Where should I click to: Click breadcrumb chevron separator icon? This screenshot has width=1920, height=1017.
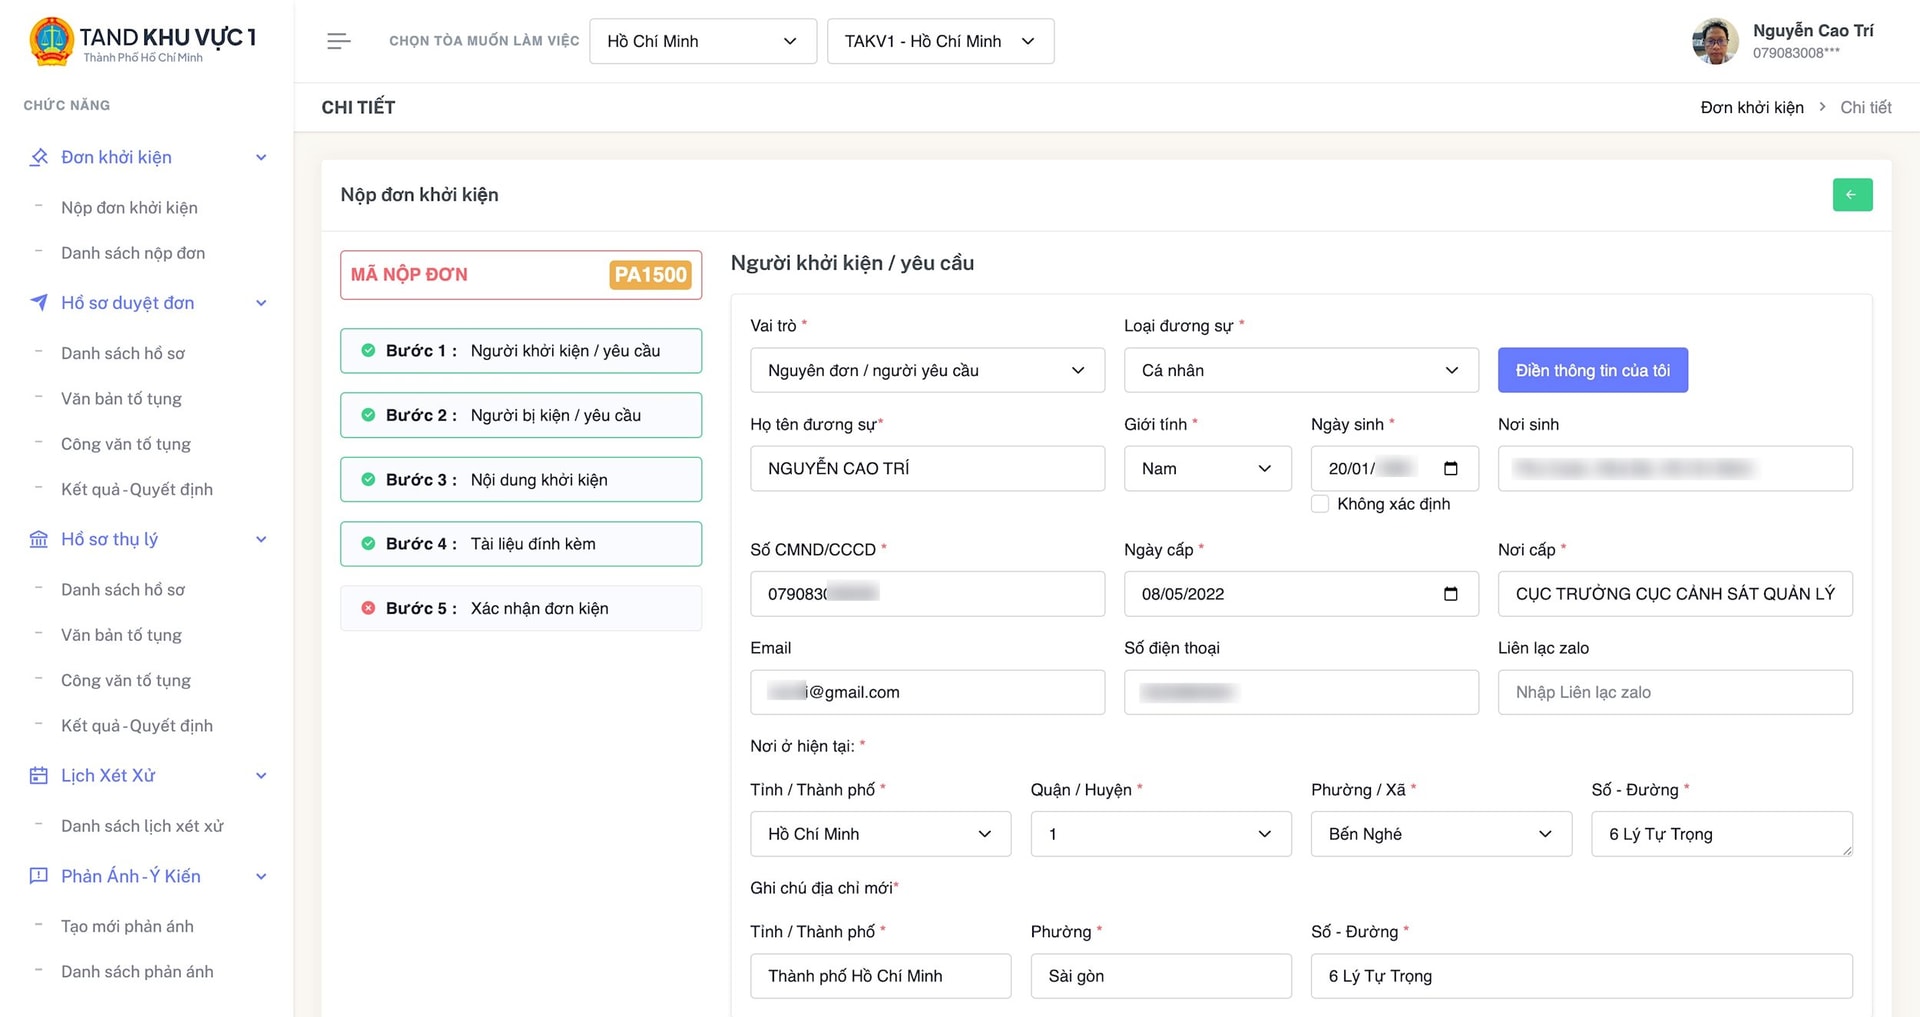tap(1822, 106)
